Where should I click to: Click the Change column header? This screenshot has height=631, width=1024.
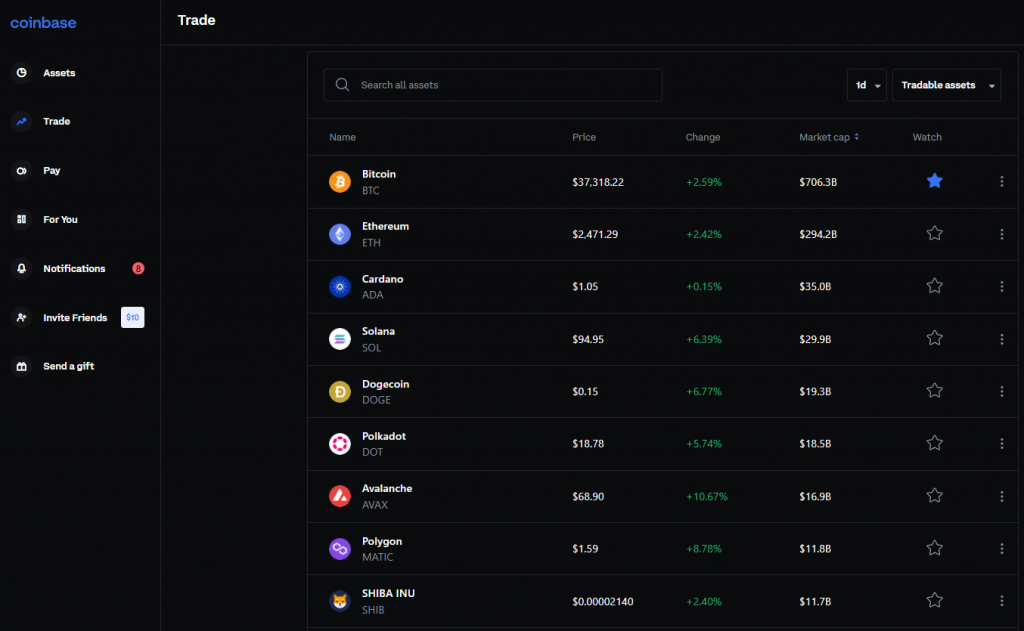coord(703,137)
